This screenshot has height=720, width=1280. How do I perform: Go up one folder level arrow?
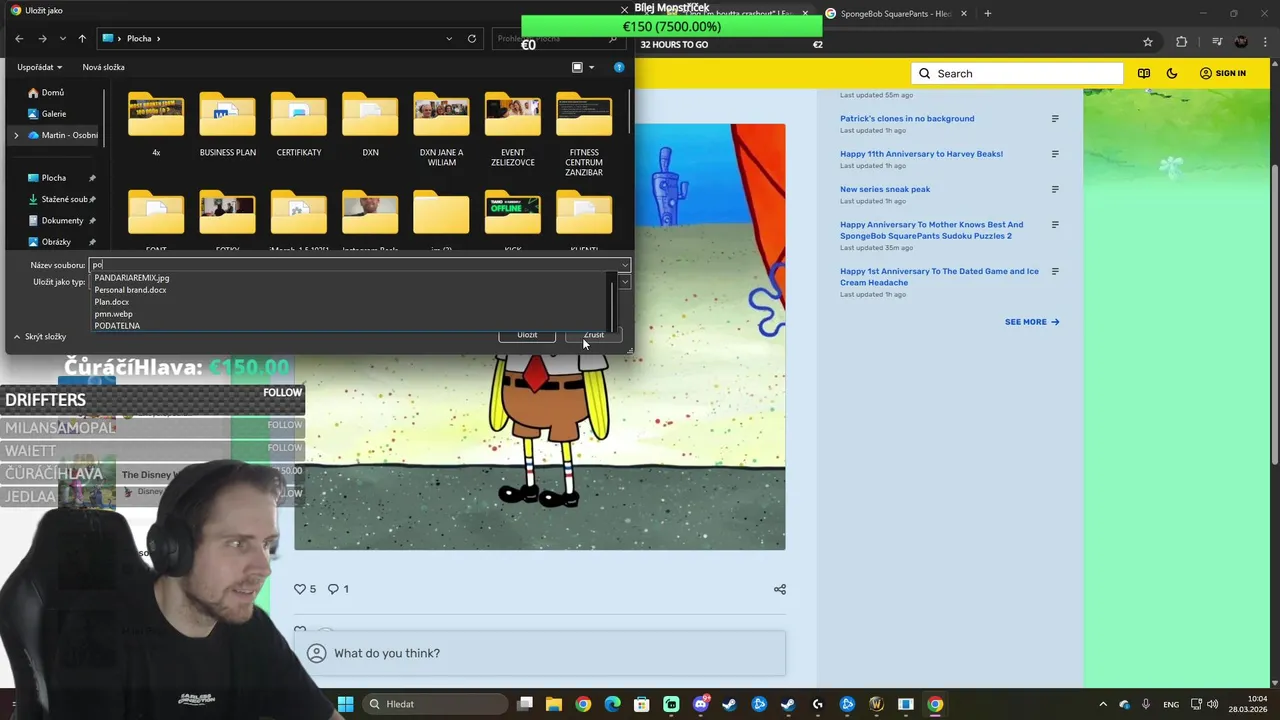point(82,38)
